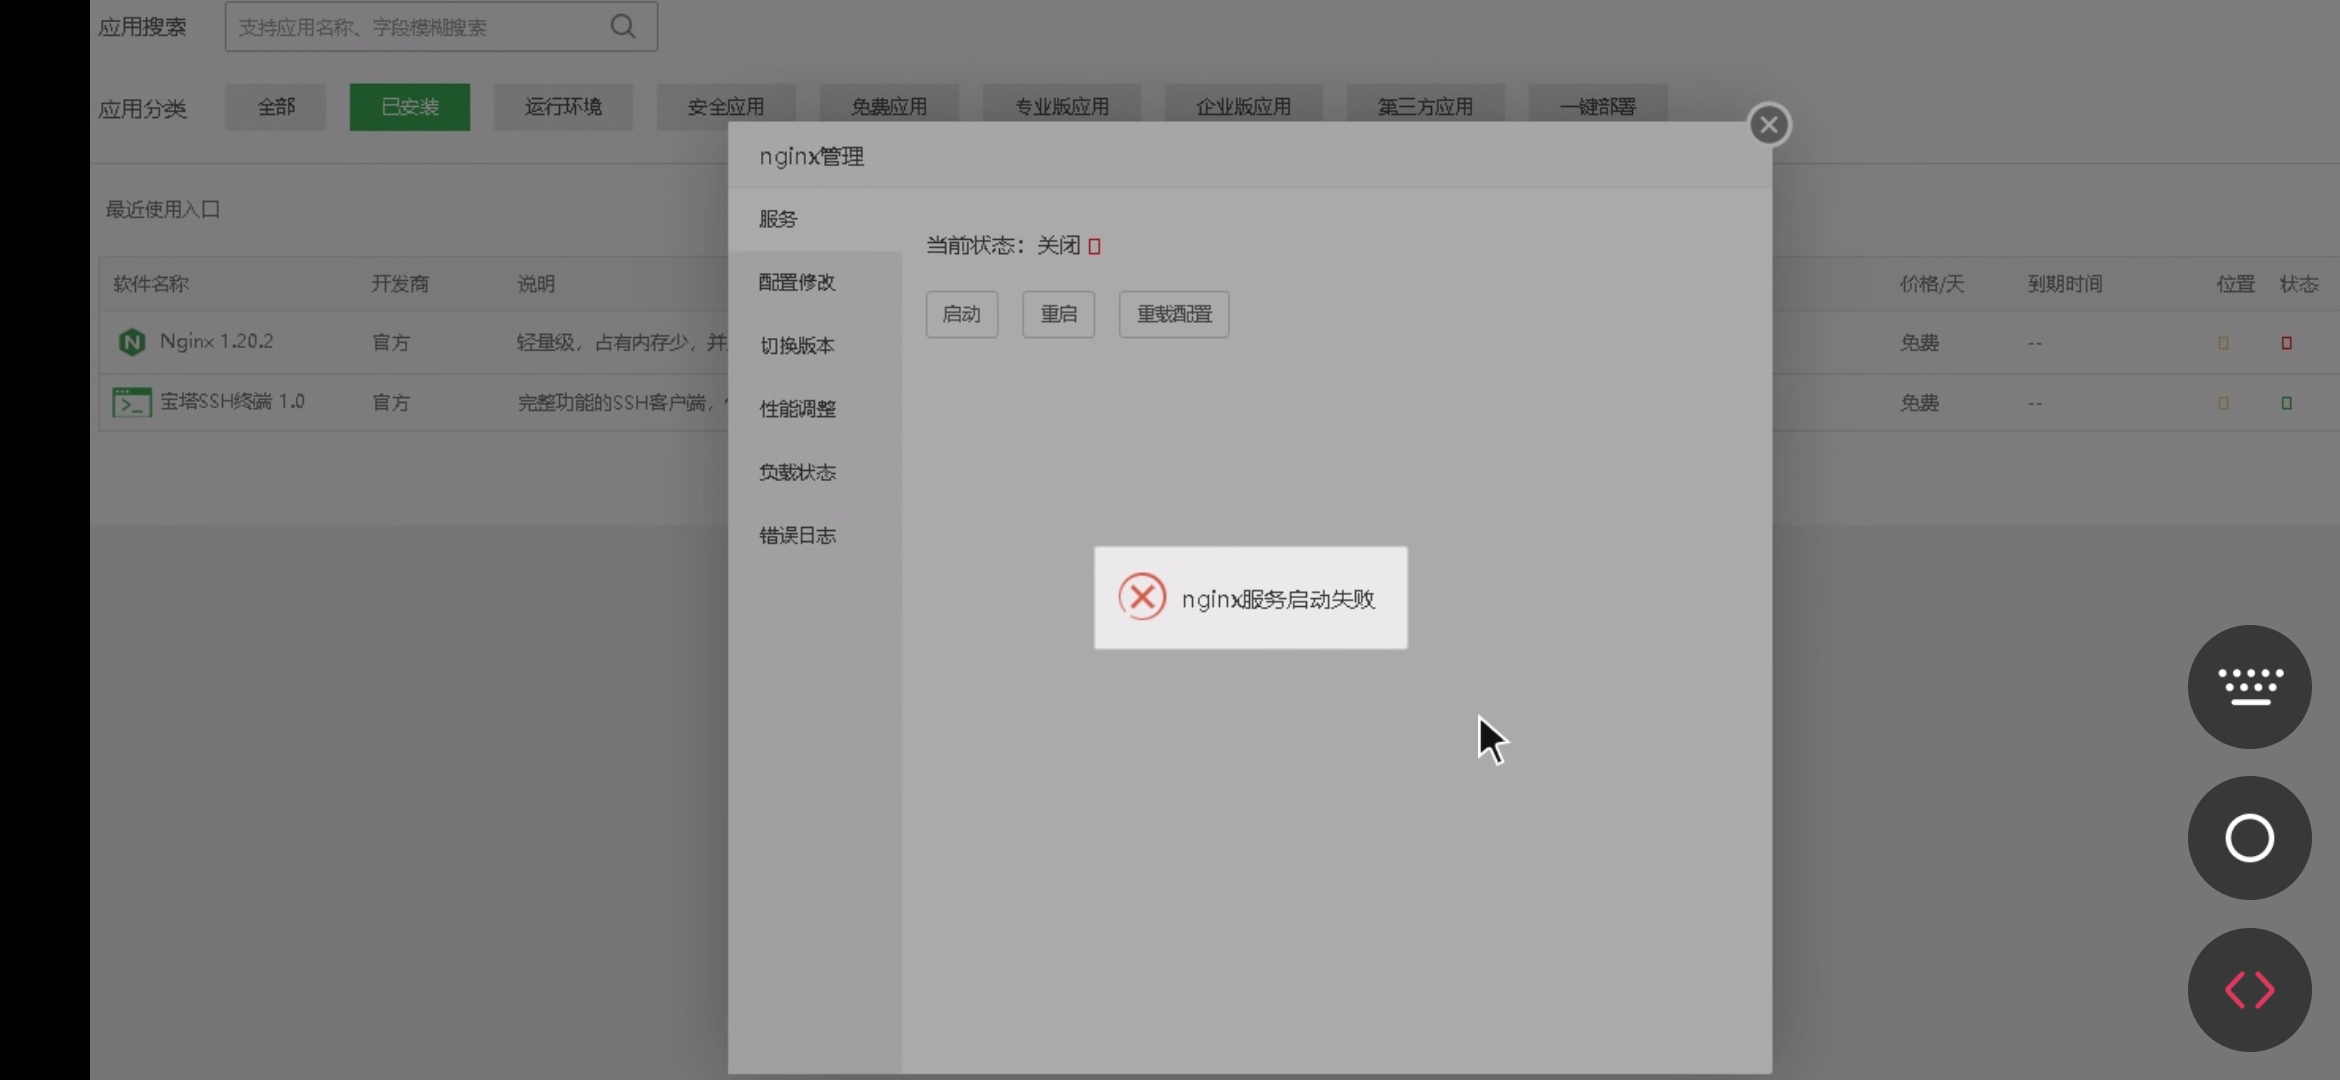Viewport: 2340px width, 1080px height.
Task: Tap the red angle-brackets code button
Action: pyautogui.click(x=2250, y=990)
